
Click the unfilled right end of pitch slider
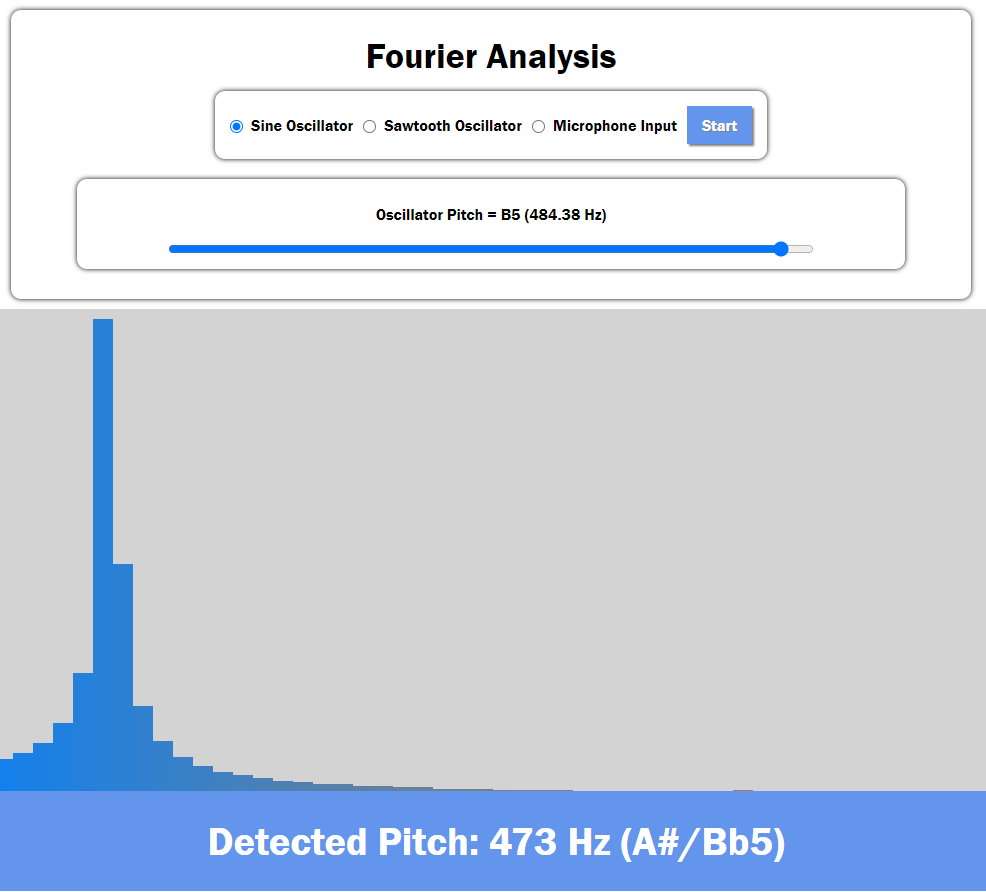click(x=802, y=249)
